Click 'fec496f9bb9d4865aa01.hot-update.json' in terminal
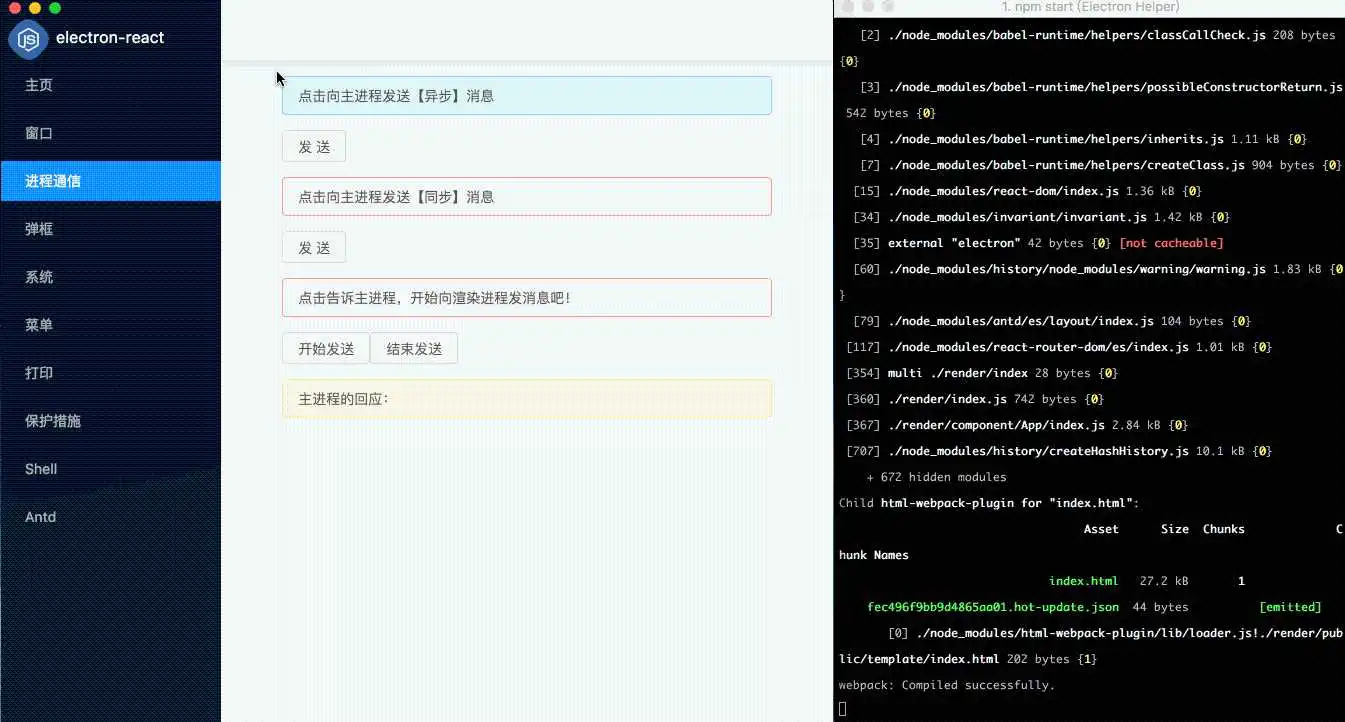Viewport: 1345px width, 722px height. [x=993, y=607]
